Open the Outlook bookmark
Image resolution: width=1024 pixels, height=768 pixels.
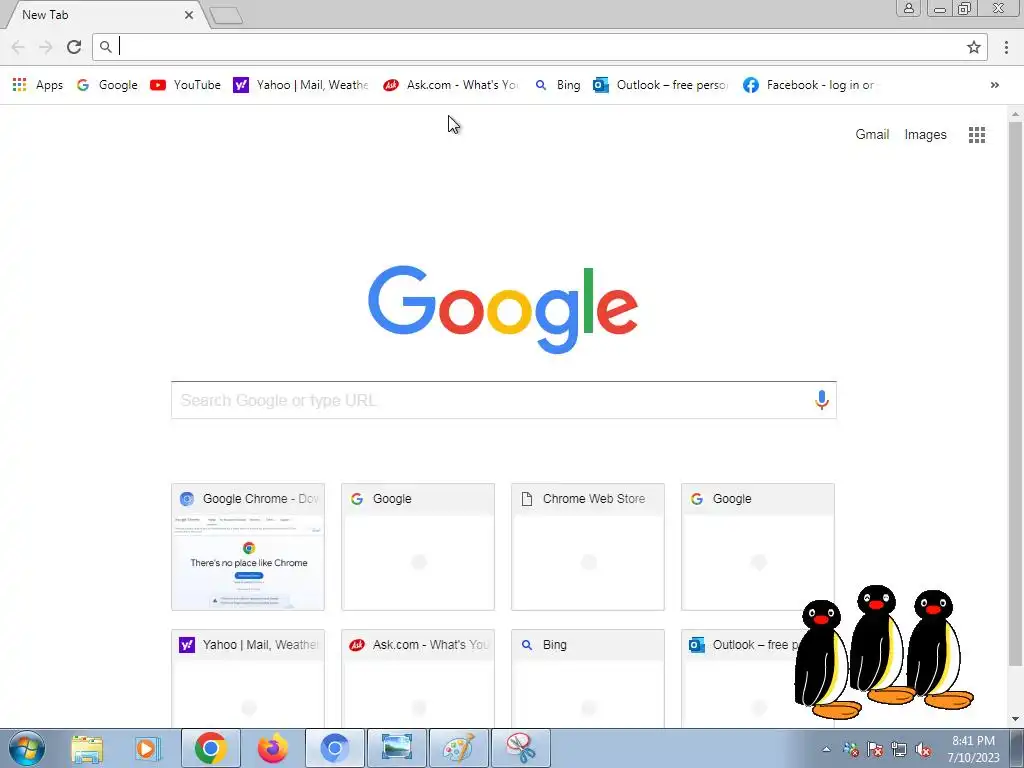(x=660, y=85)
